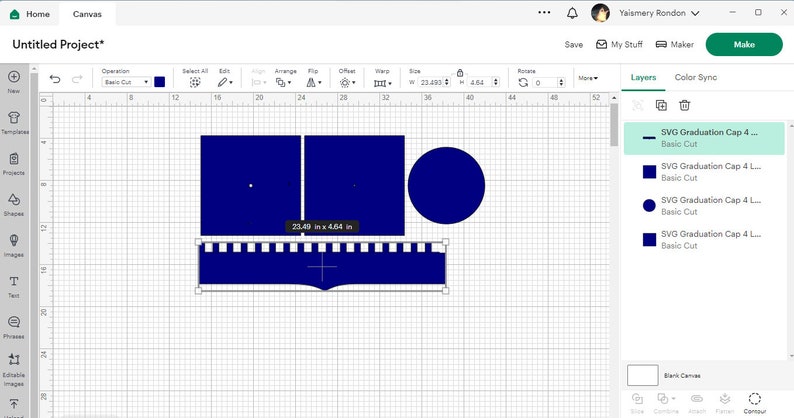This screenshot has height=418, width=794.
Task: Click the Group icon in Layers panel
Action: point(638,105)
